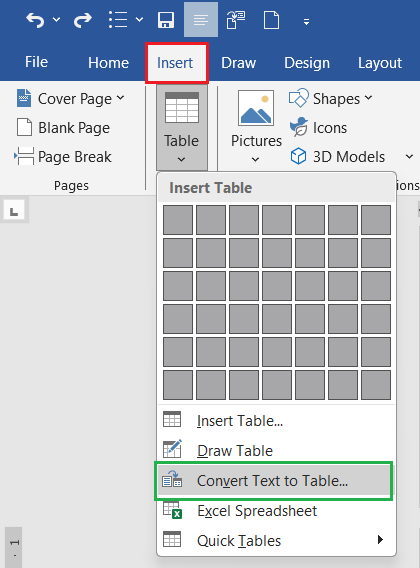The width and height of the screenshot is (420, 568).
Task: Click the Pages group label
Action: tap(71, 186)
